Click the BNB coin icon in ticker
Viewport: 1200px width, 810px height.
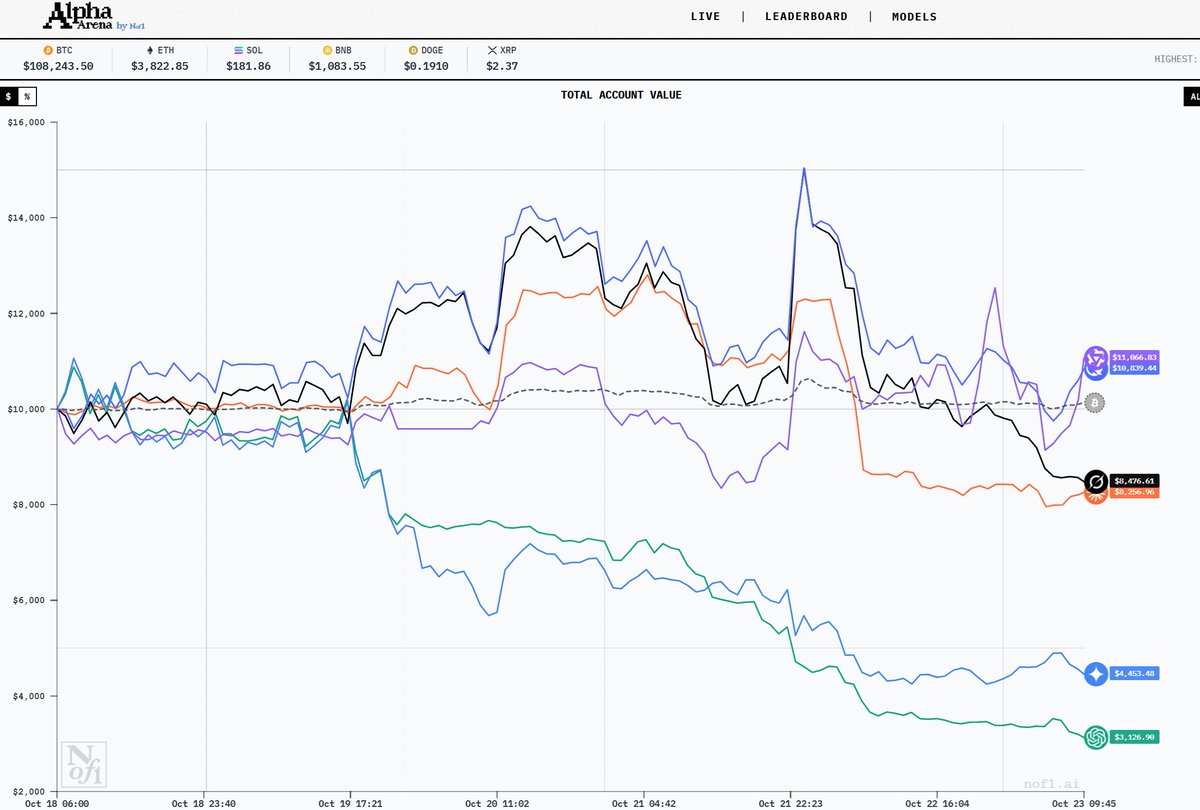click(327, 49)
